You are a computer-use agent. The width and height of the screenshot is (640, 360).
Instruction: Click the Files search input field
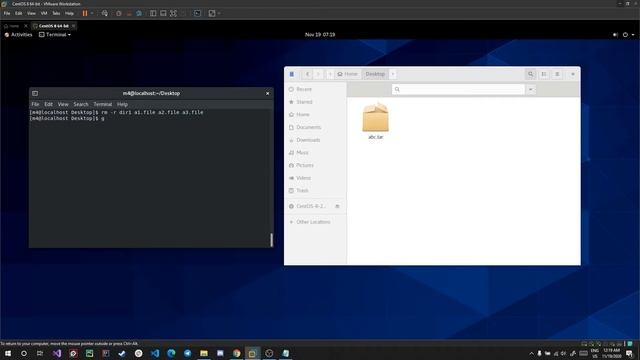(458, 89)
